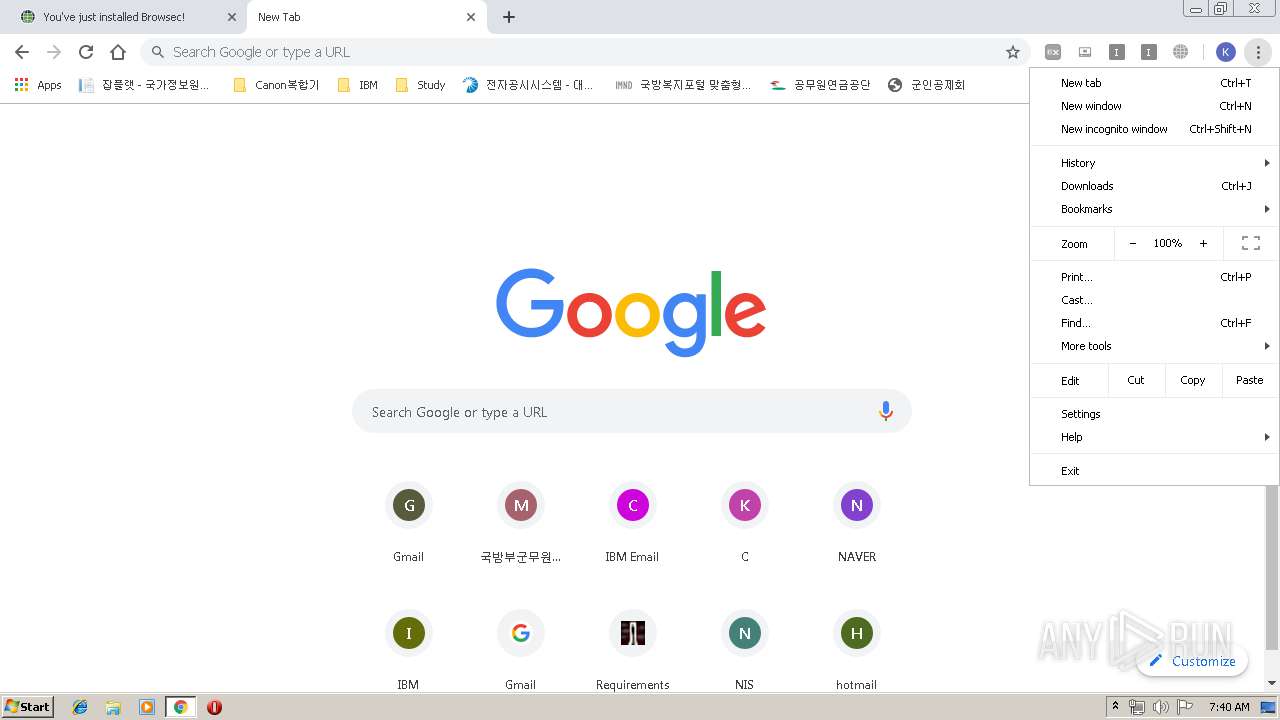This screenshot has width=1280, height=720.
Task: Click the address bar
Action: pyautogui.click(x=585, y=52)
